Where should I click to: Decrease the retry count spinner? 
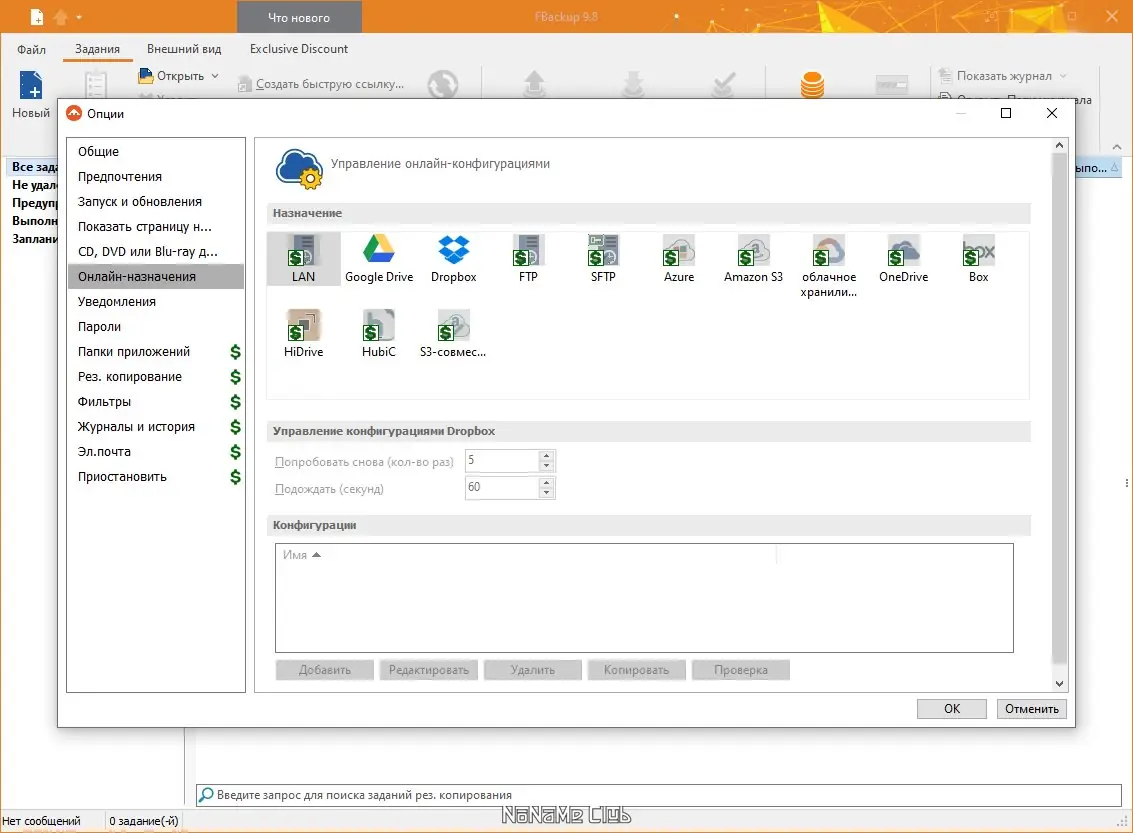click(x=546, y=466)
